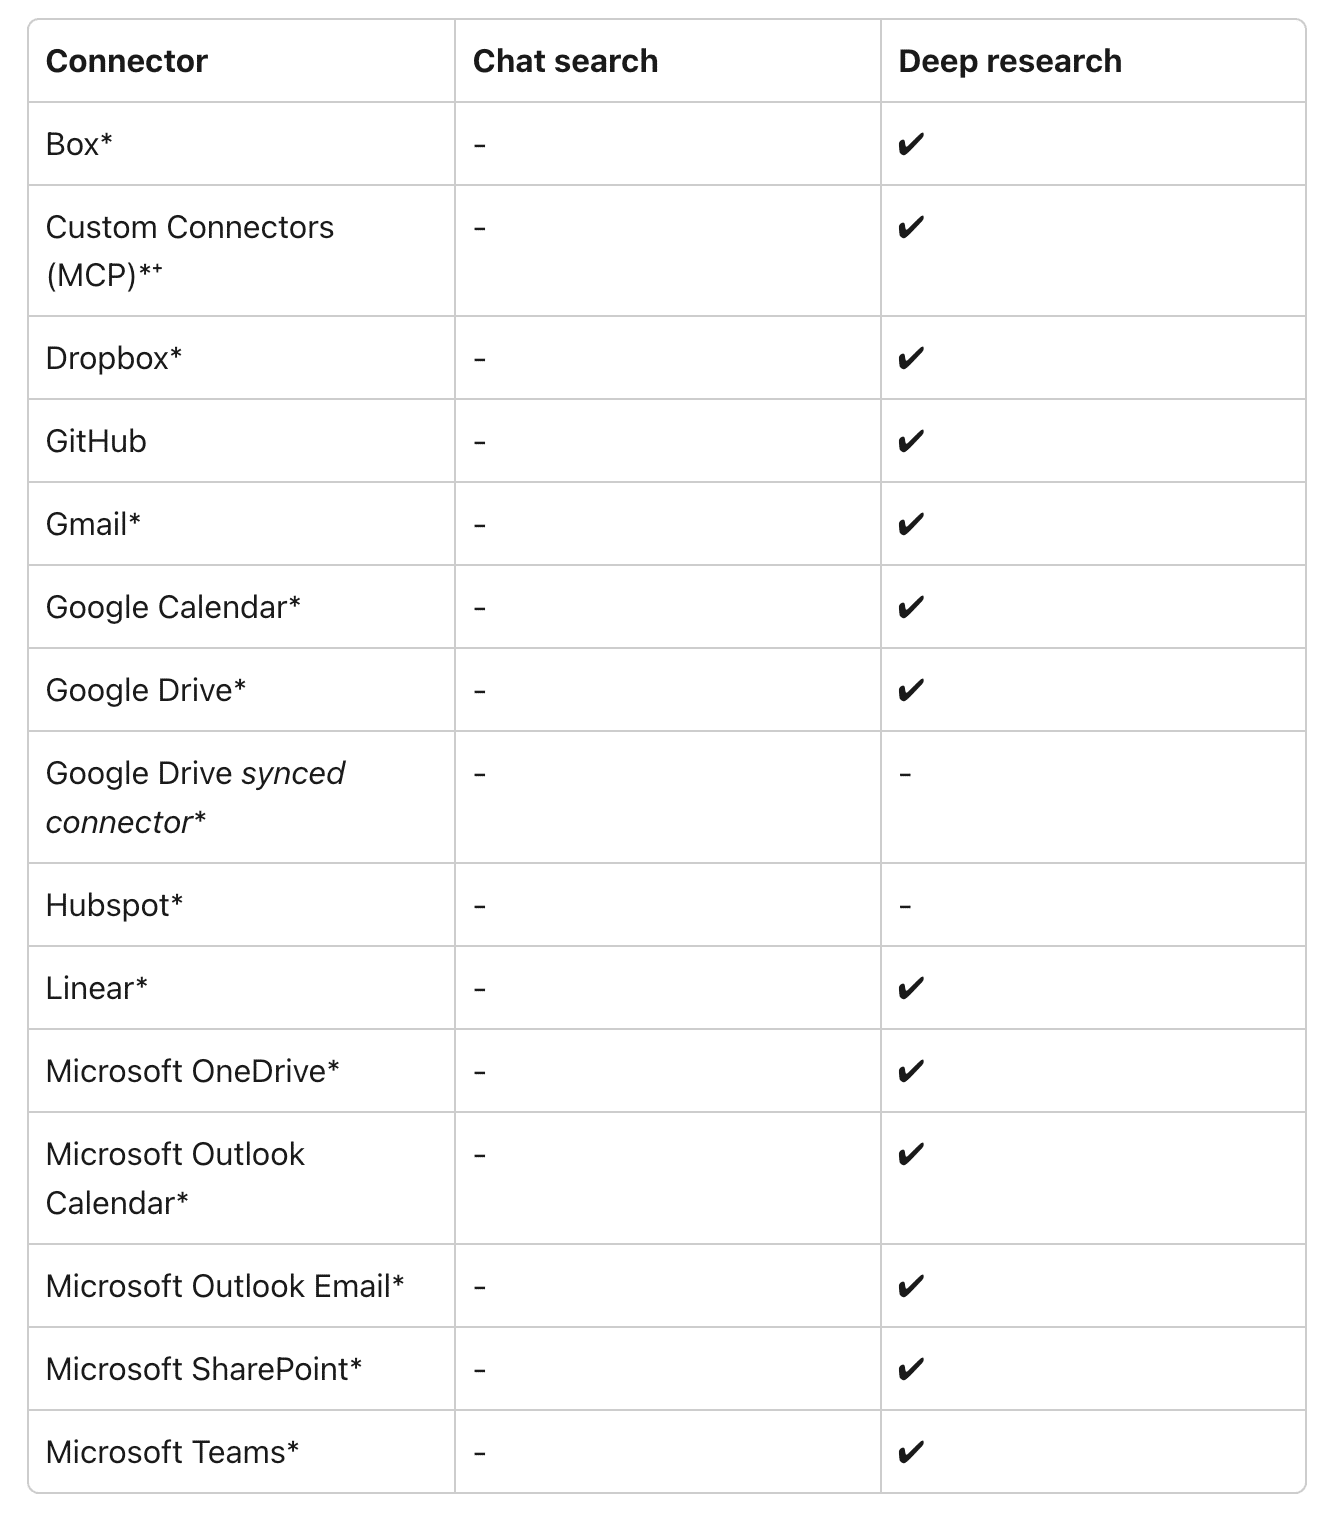Viewport: 1338px width, 1524px height.
Task: Click the Google Drive synced connector cell
Action: point(195,797)
